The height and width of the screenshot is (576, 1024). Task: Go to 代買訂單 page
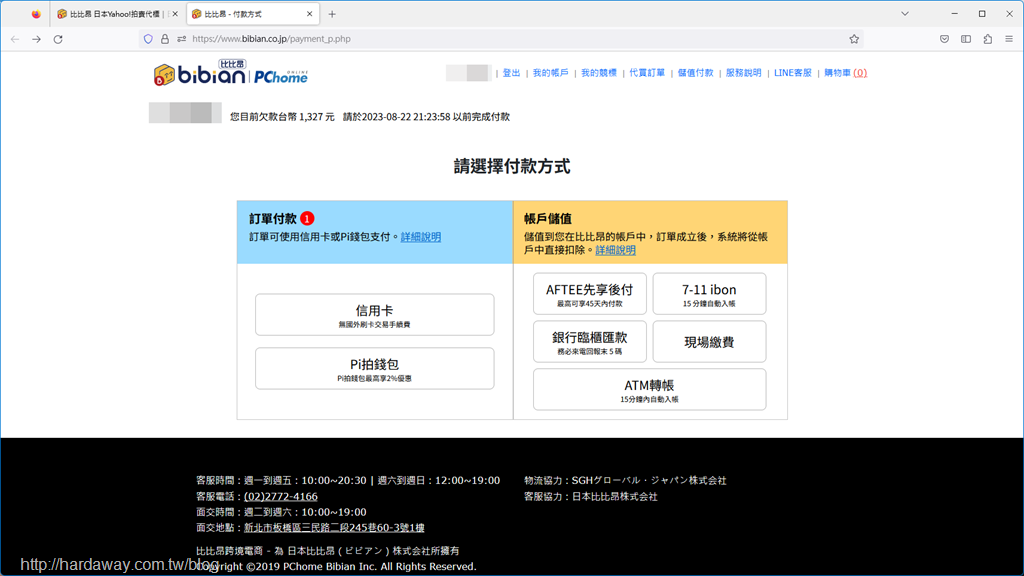coord(647,73)
